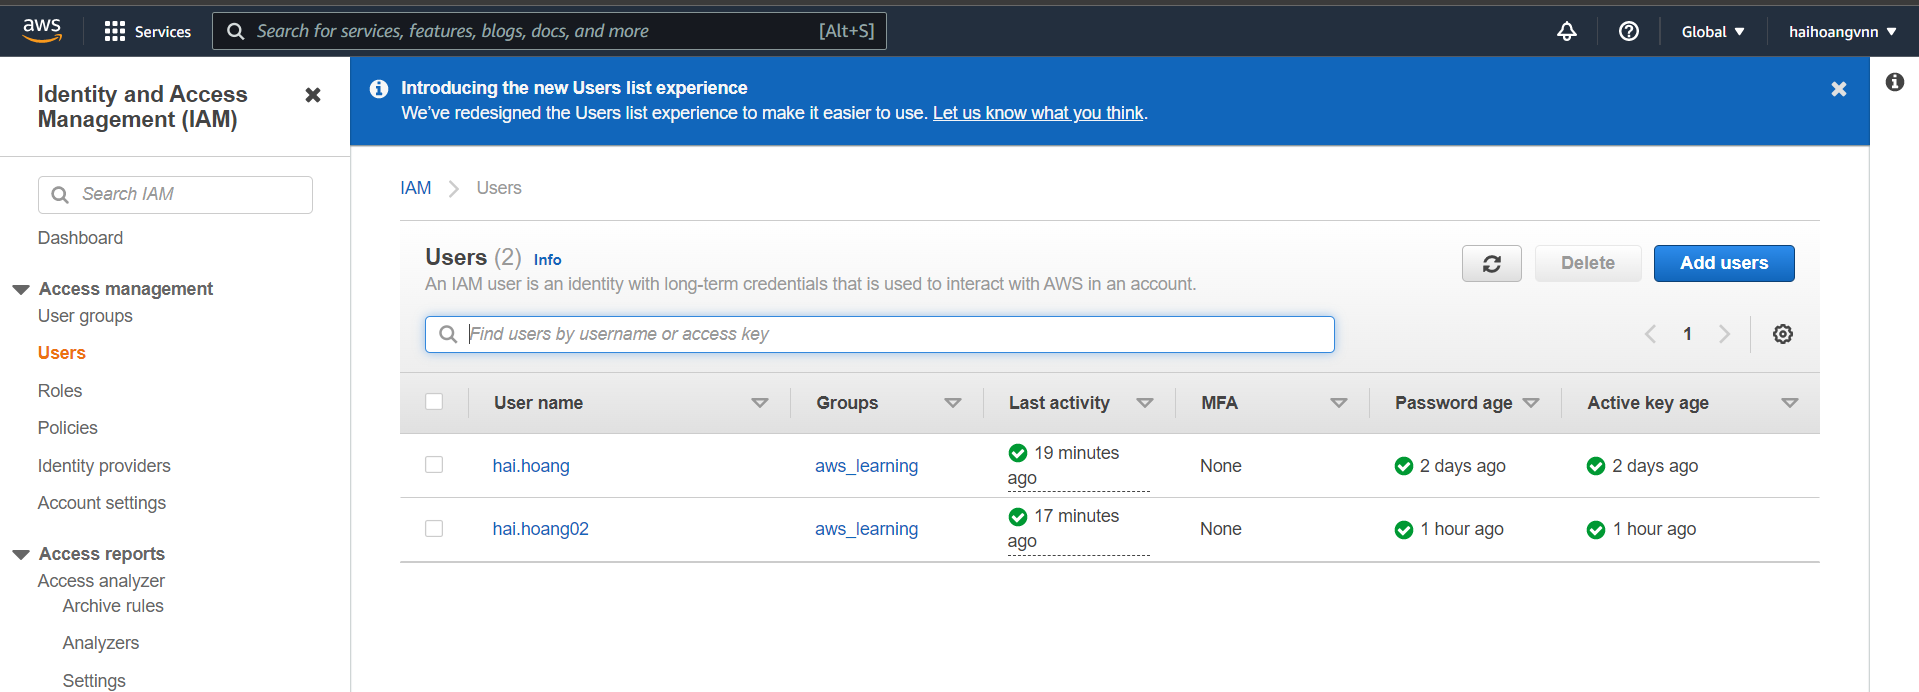Click the Add users button
Image resolution: width=1919 pixels, height=692 pixels.
click(x=1724, y=263)
